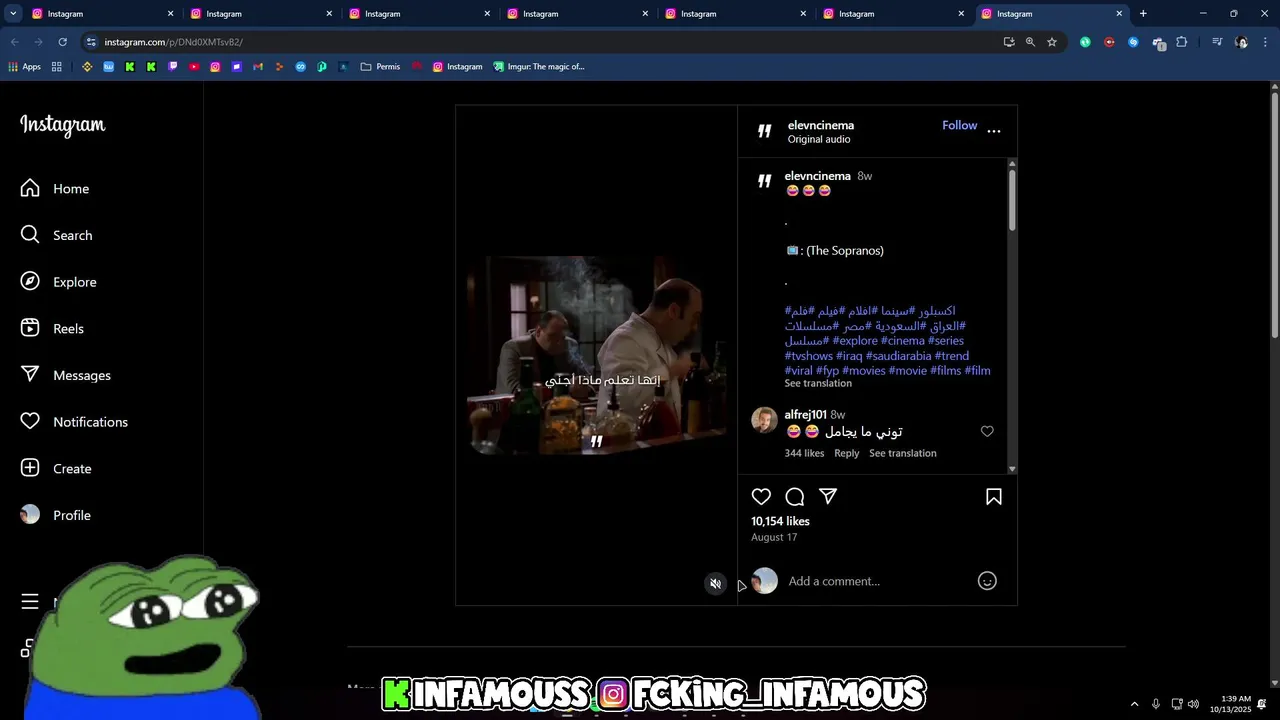Viewport: 1280px width, 720px height.
Task: Go to Explore from the sidebar
Action: pyautogui.click(x=58, y=282)
